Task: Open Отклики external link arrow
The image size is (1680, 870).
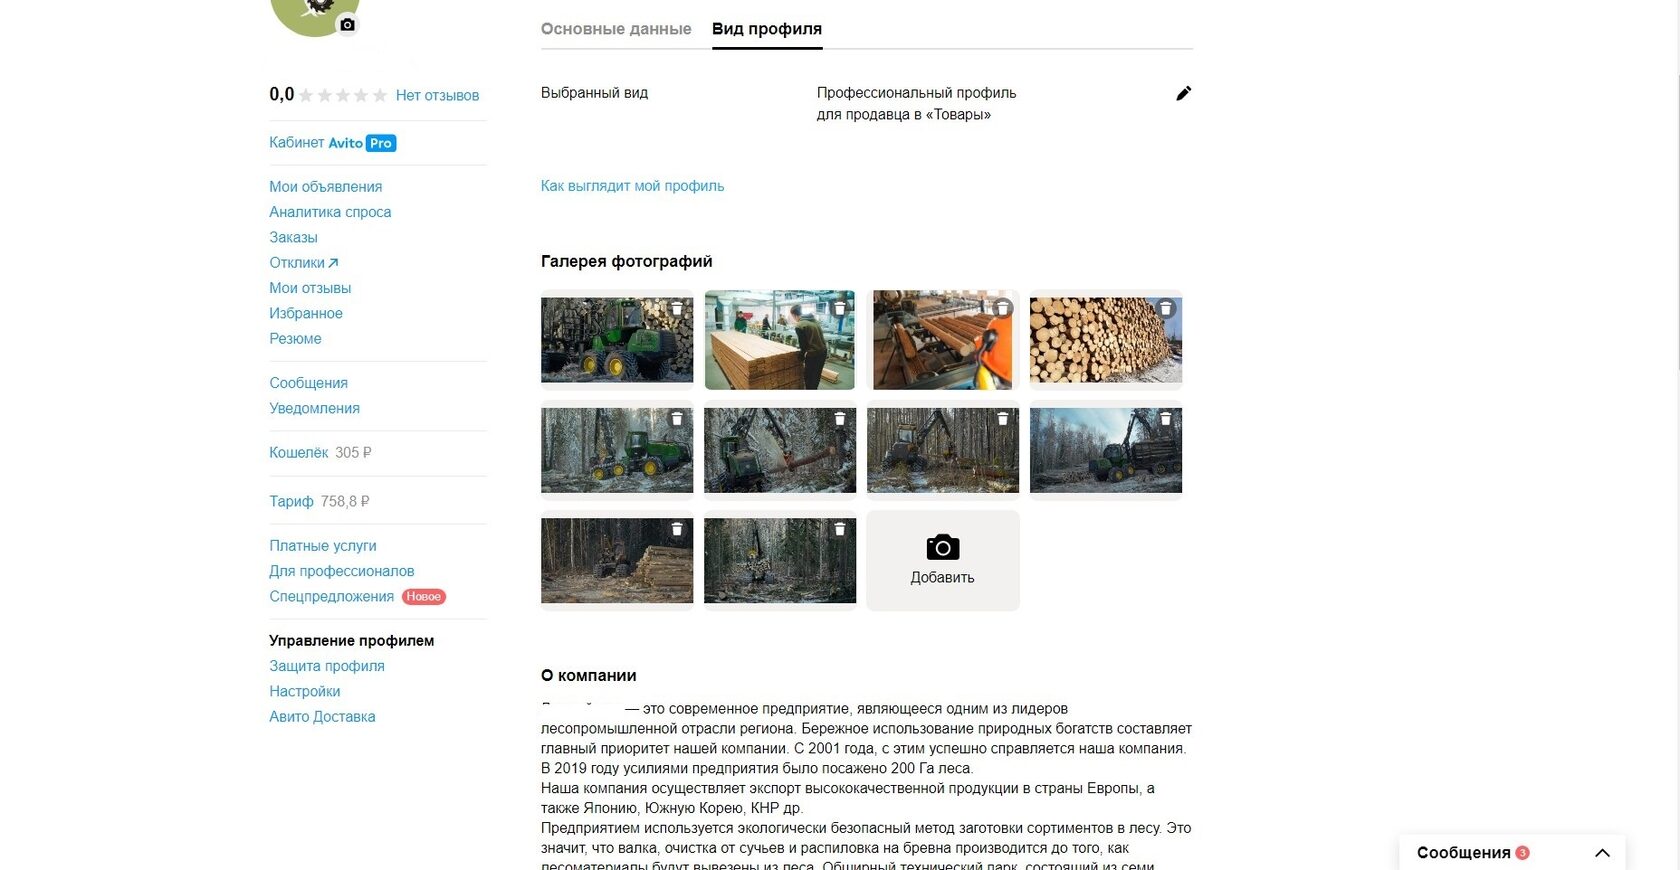Action: coord(333,263)
